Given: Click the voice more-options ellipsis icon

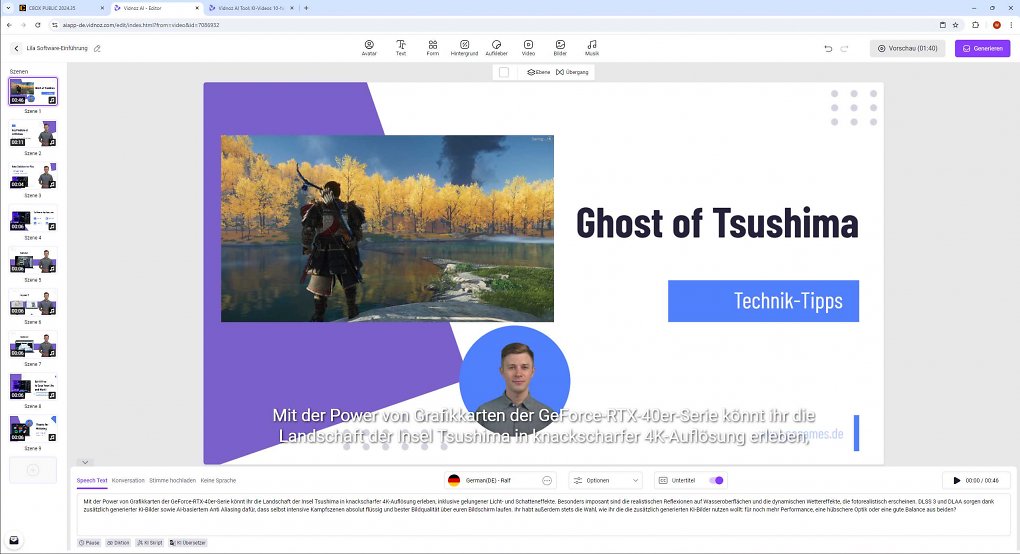Looking at the screenshot, I should click(547, 481).
